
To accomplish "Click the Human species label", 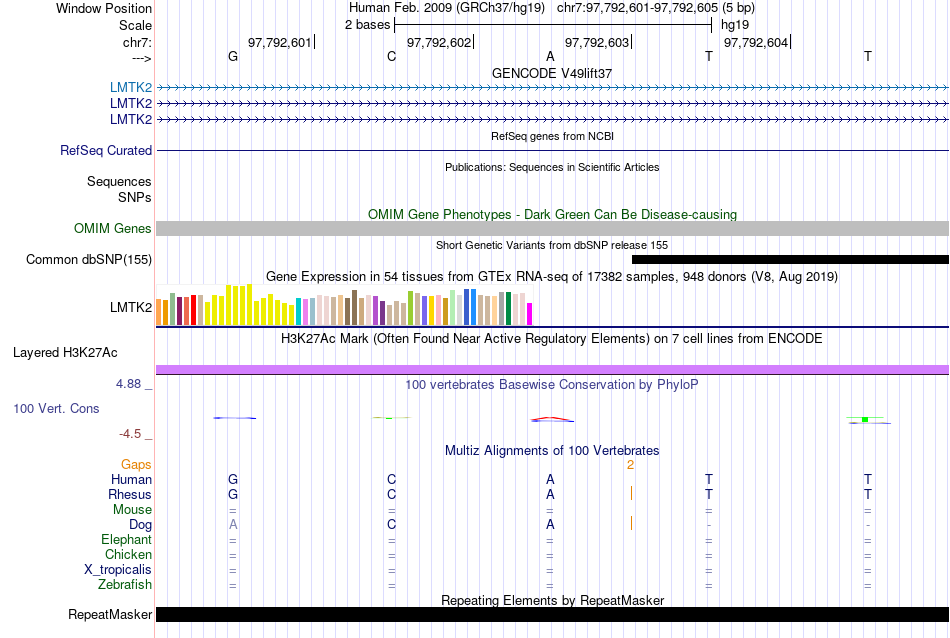I will pyautogui.click(x=131, y=479).
